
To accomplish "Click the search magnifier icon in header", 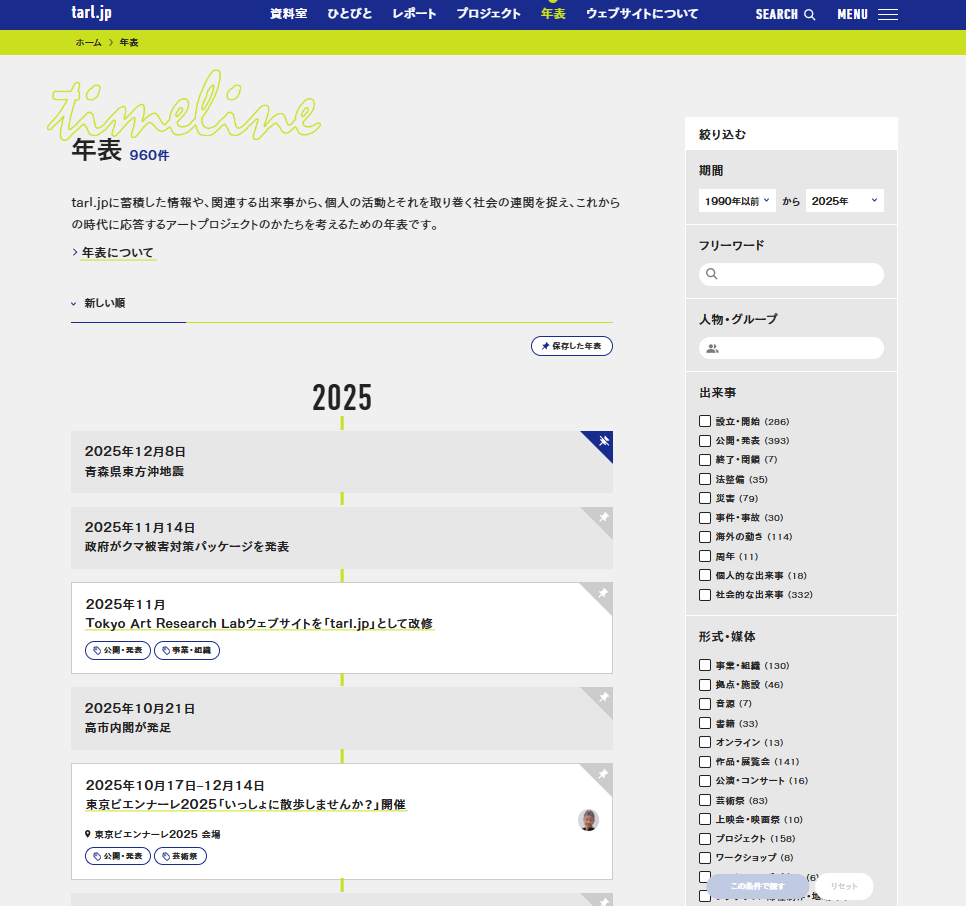I will pyautogui.click(x=810, y=14).
